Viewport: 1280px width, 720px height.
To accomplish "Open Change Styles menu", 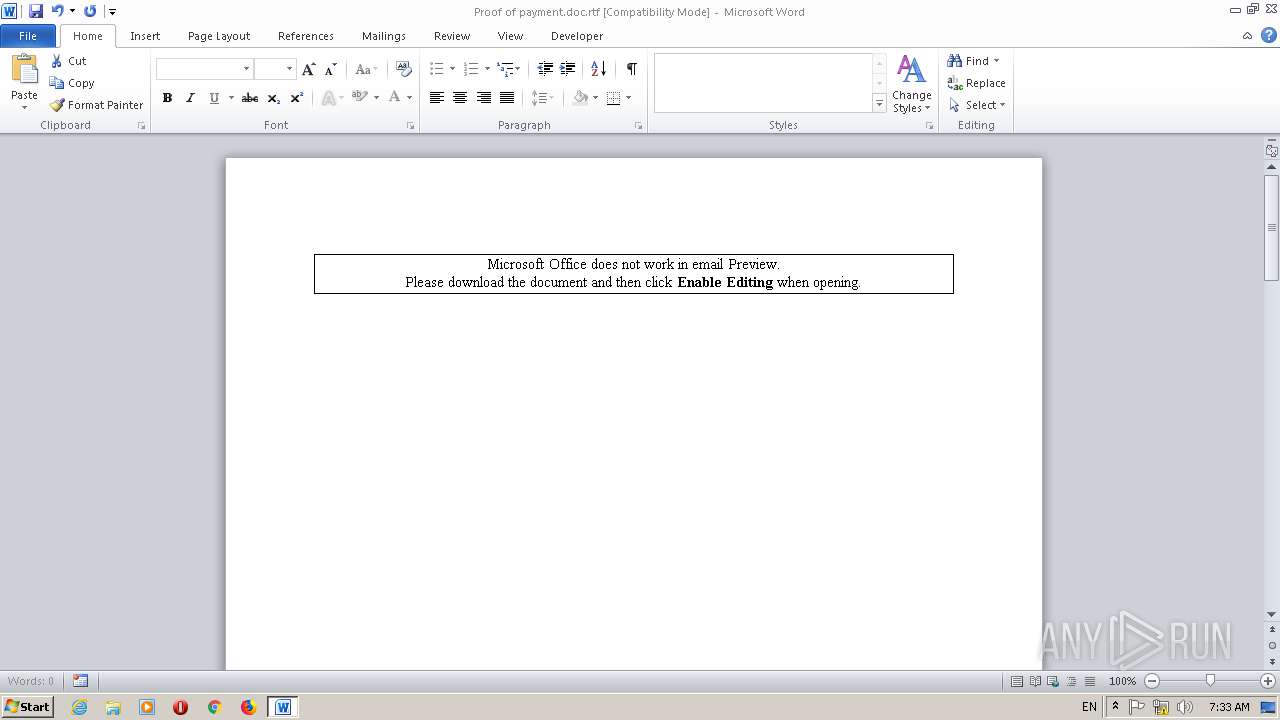I will tap(911, 84).
